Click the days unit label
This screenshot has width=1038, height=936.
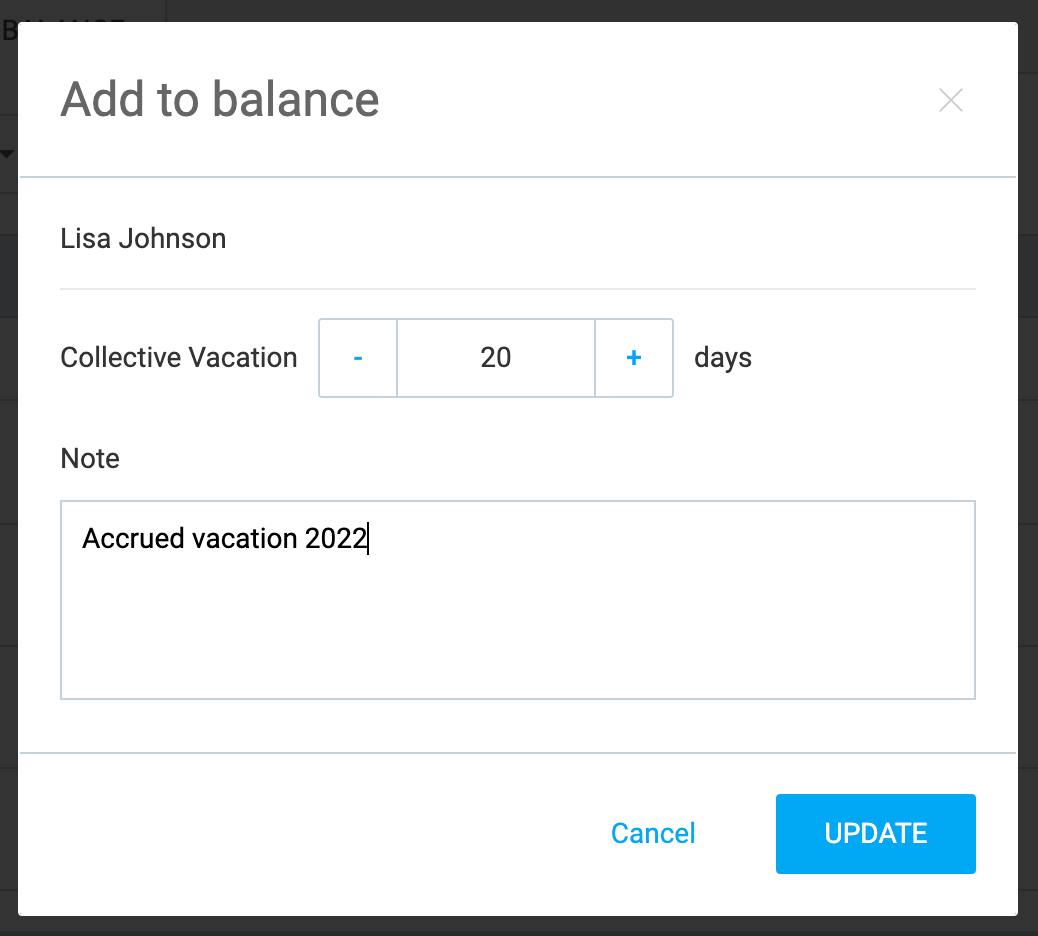(723, 357)
